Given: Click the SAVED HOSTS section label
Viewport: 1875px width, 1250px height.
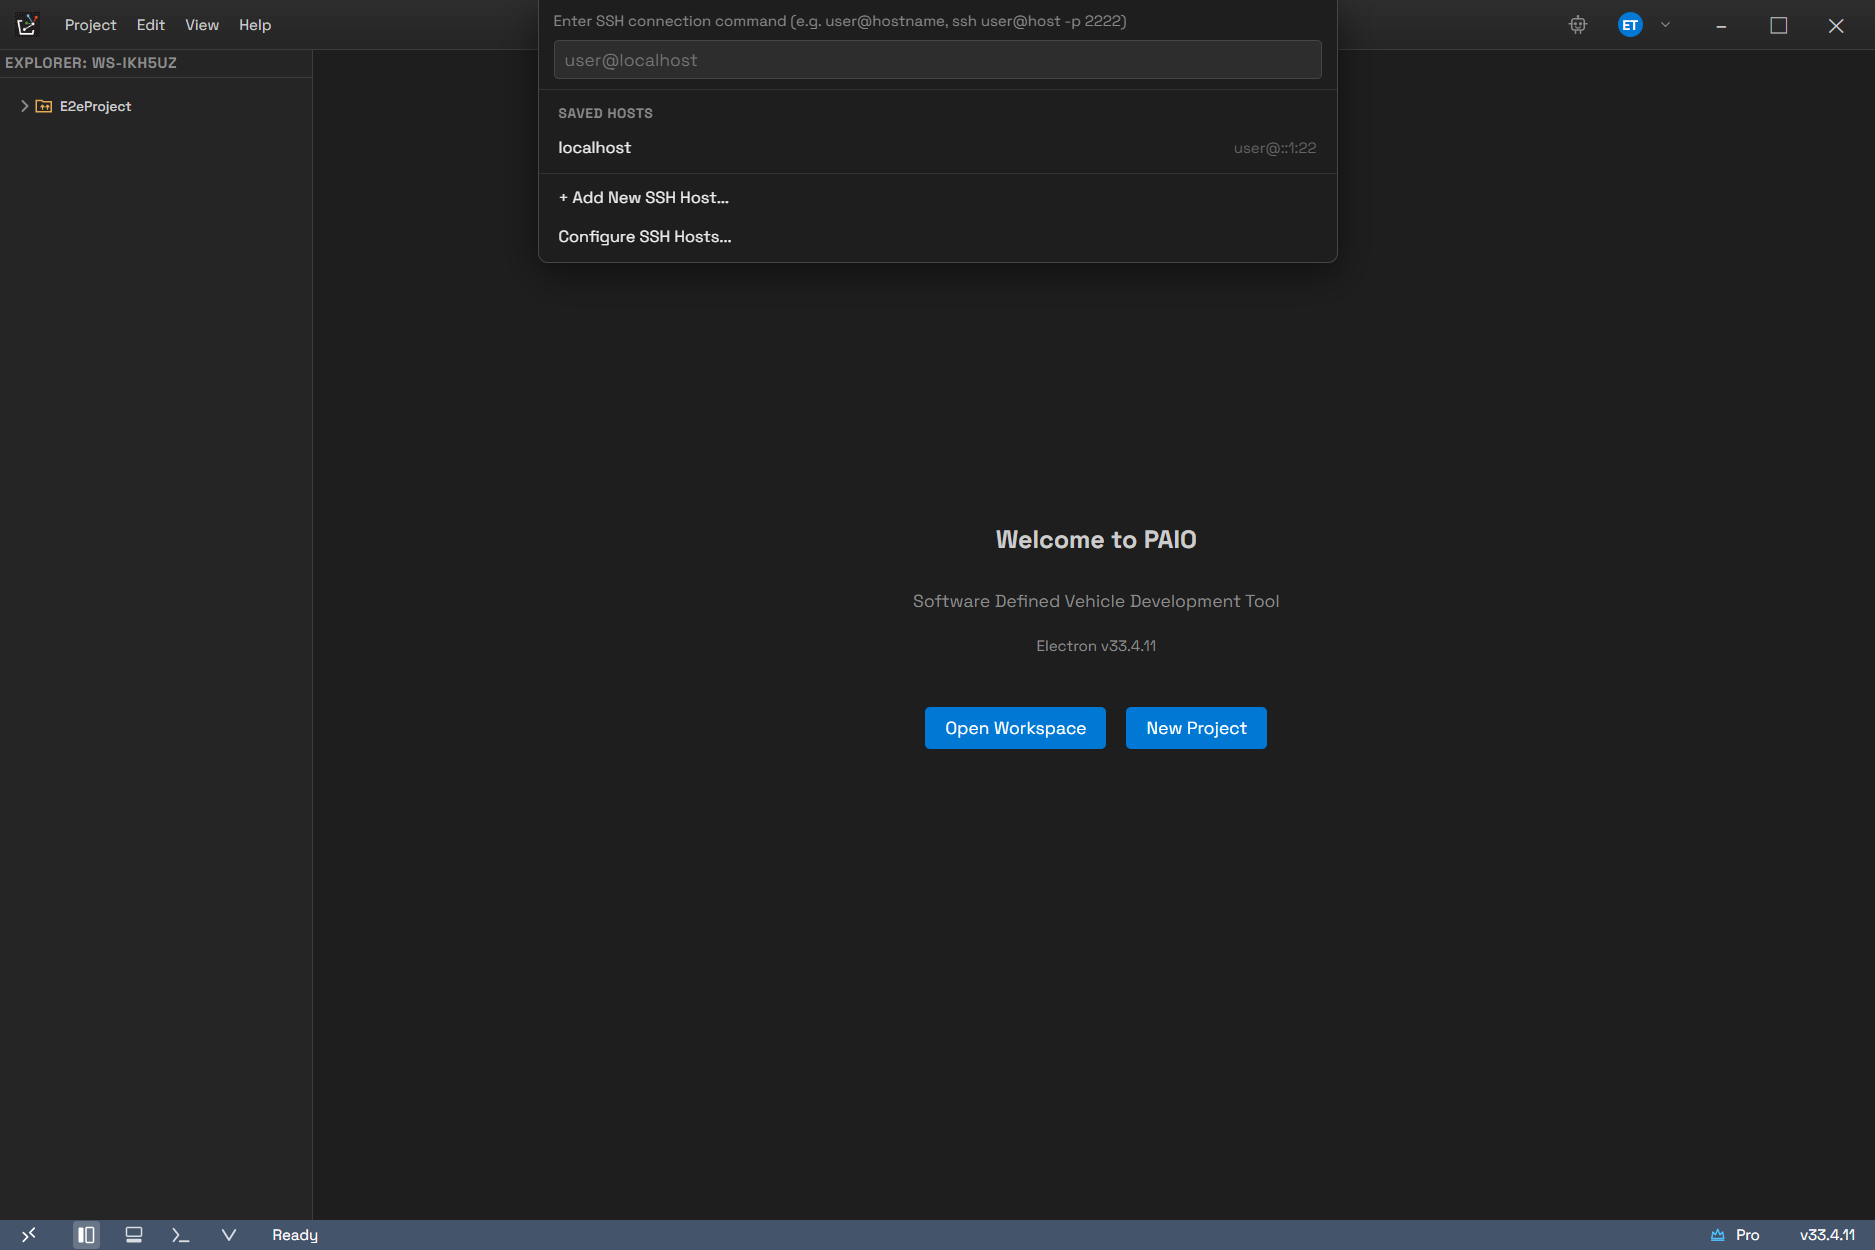Looking at the screenshot, I should click(x=605, y=114).
